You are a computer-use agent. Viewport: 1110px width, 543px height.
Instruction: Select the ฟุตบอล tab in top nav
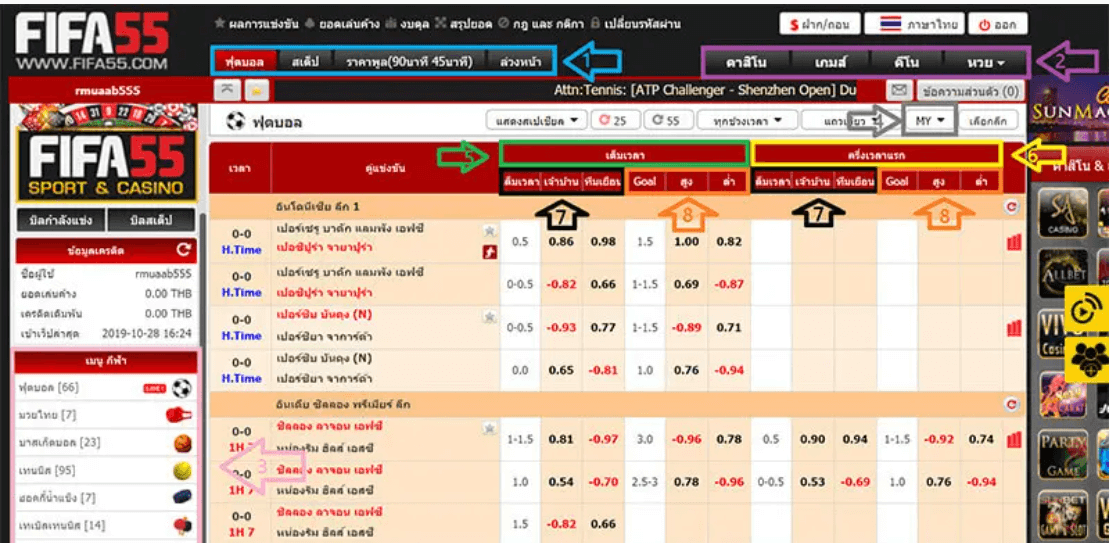pyautogui.click(x=244, y=62)
